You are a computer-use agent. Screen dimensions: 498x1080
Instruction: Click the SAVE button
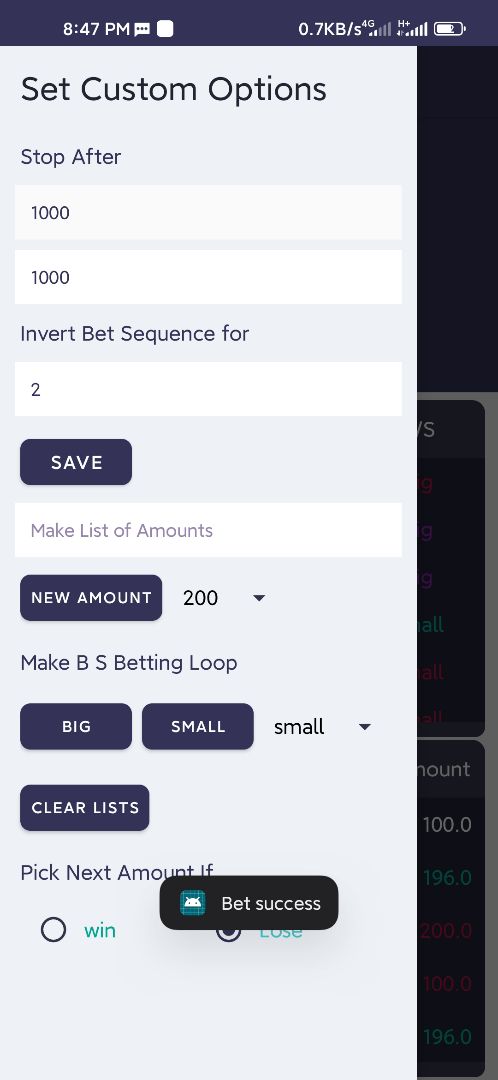click(x=76, y=462)
